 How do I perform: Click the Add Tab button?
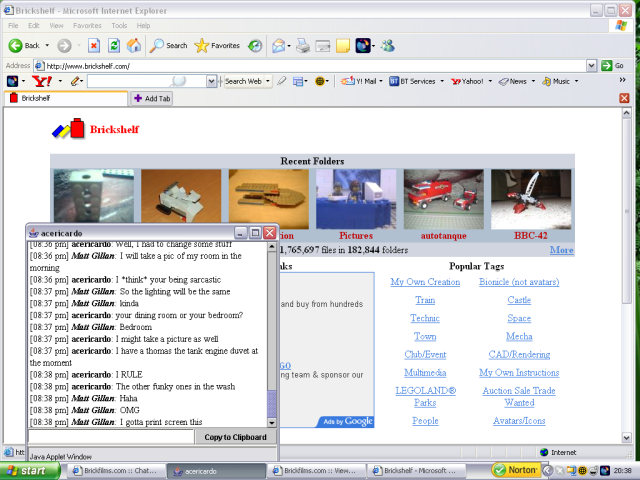(x=152, y=98)
